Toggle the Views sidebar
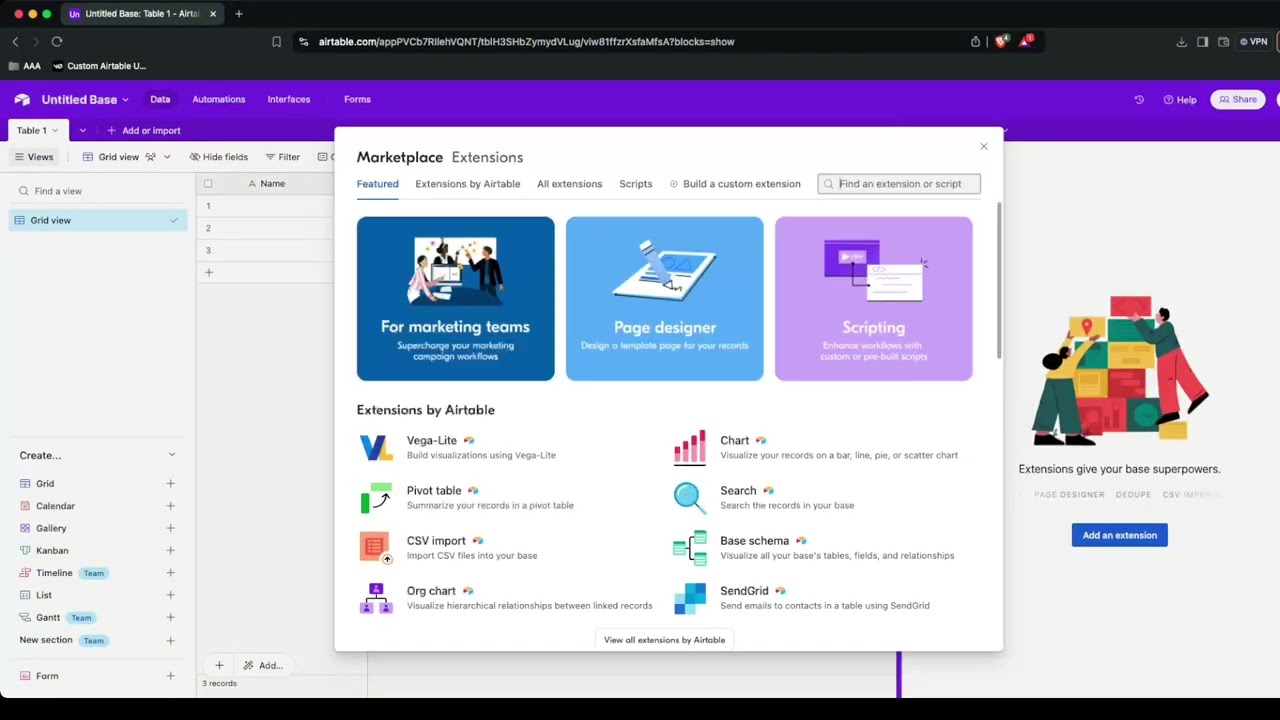The height and width of the screenshot is (720, 1280). click(34, 157)
